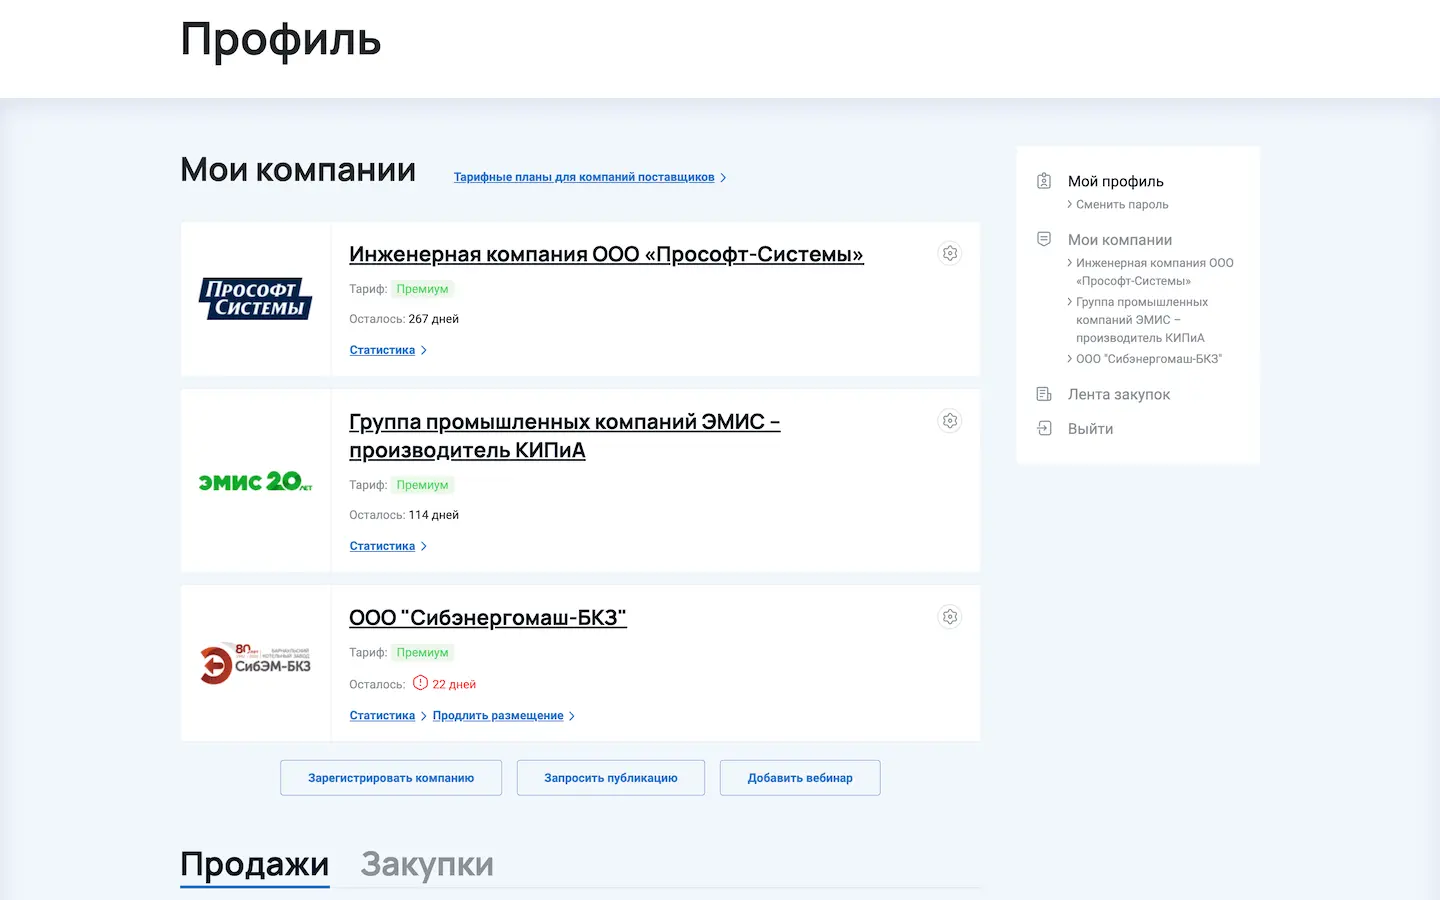View Статистика for ЭМИС company
The width and height of the screenshot is (1440, 900).
[x=382, y=546]
